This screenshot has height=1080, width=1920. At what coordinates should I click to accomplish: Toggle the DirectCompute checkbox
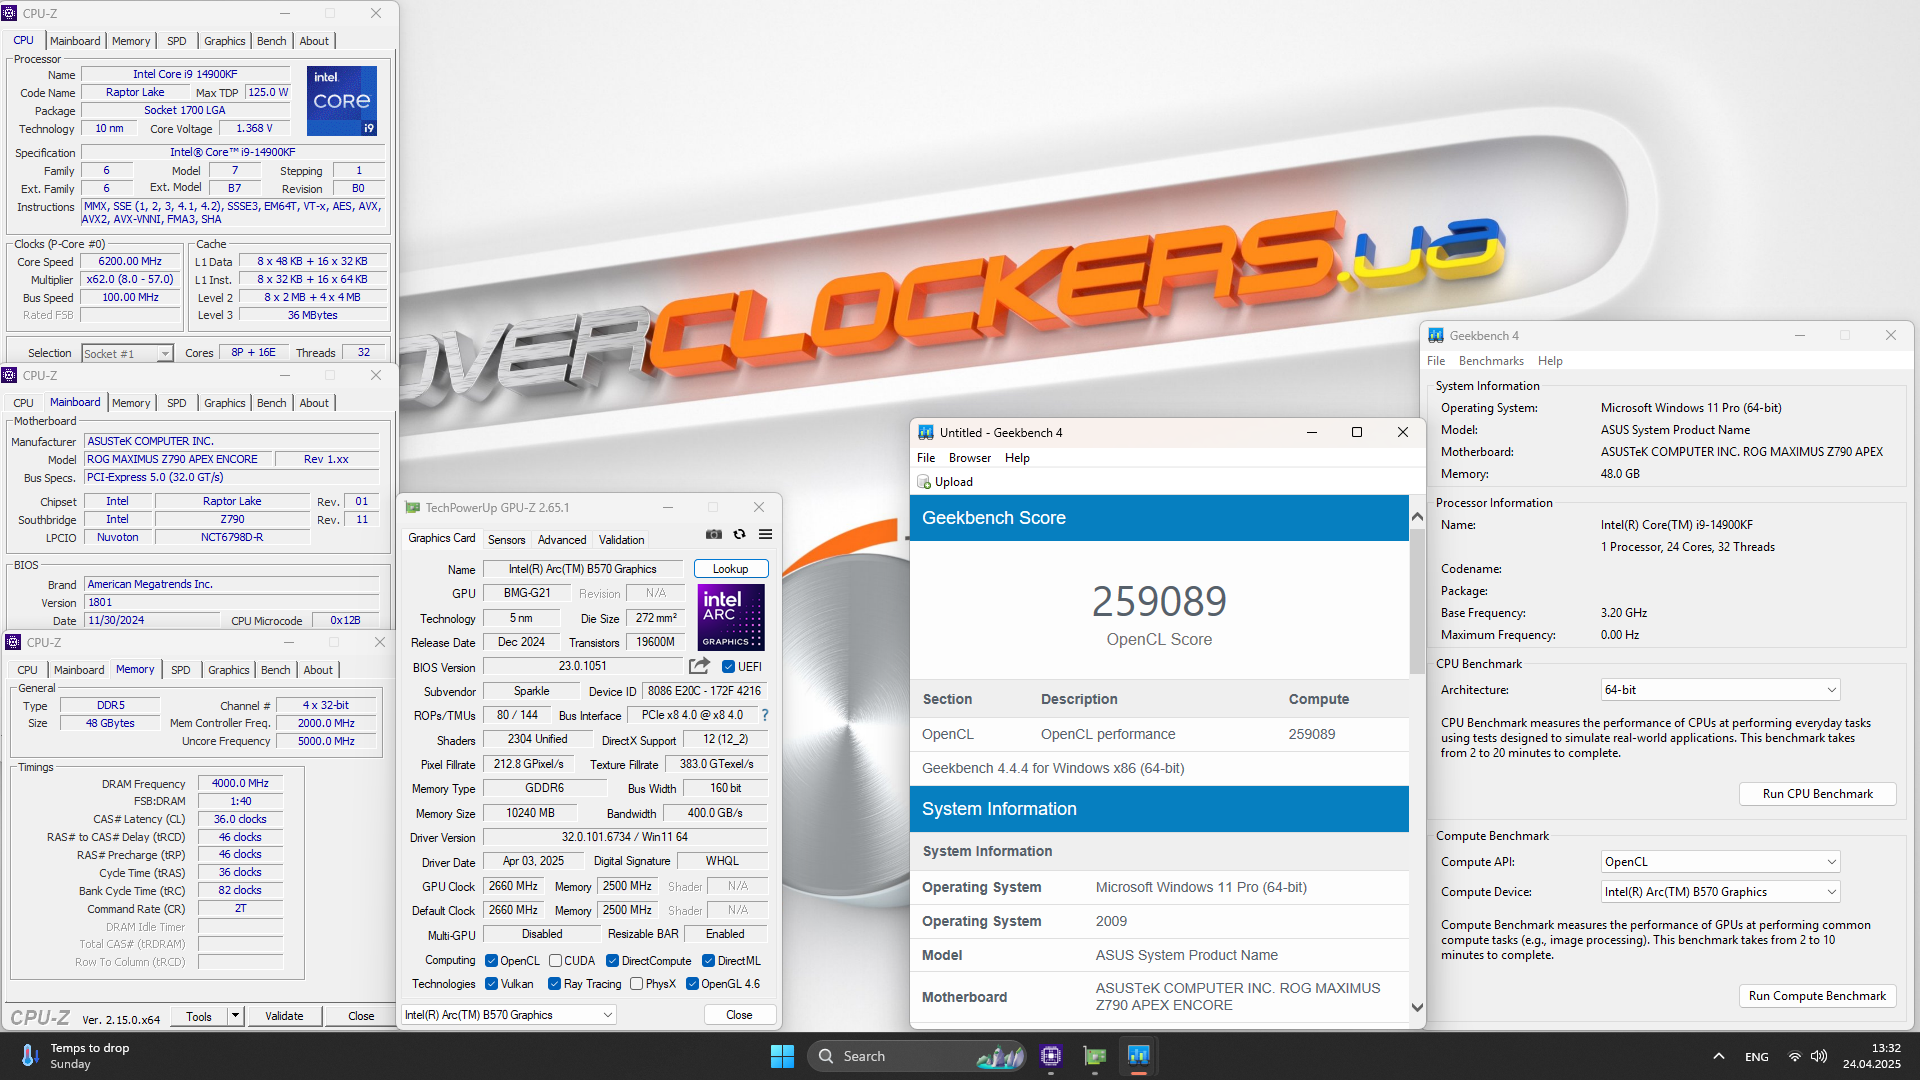(612, 961)
